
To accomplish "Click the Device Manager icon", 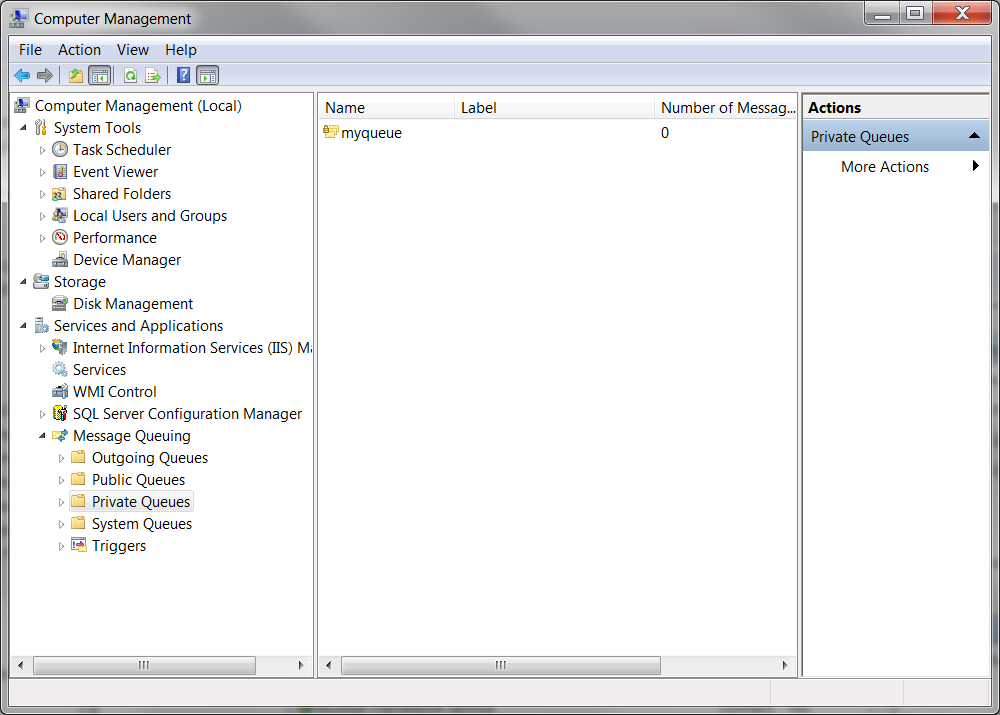I will 60,260.
